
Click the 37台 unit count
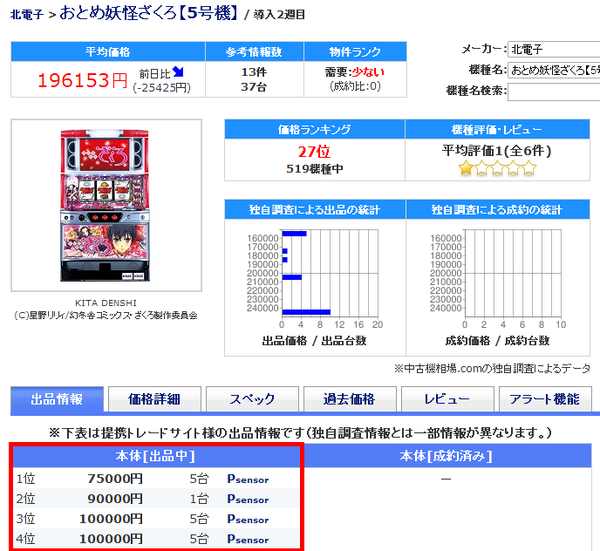[254, 87]
